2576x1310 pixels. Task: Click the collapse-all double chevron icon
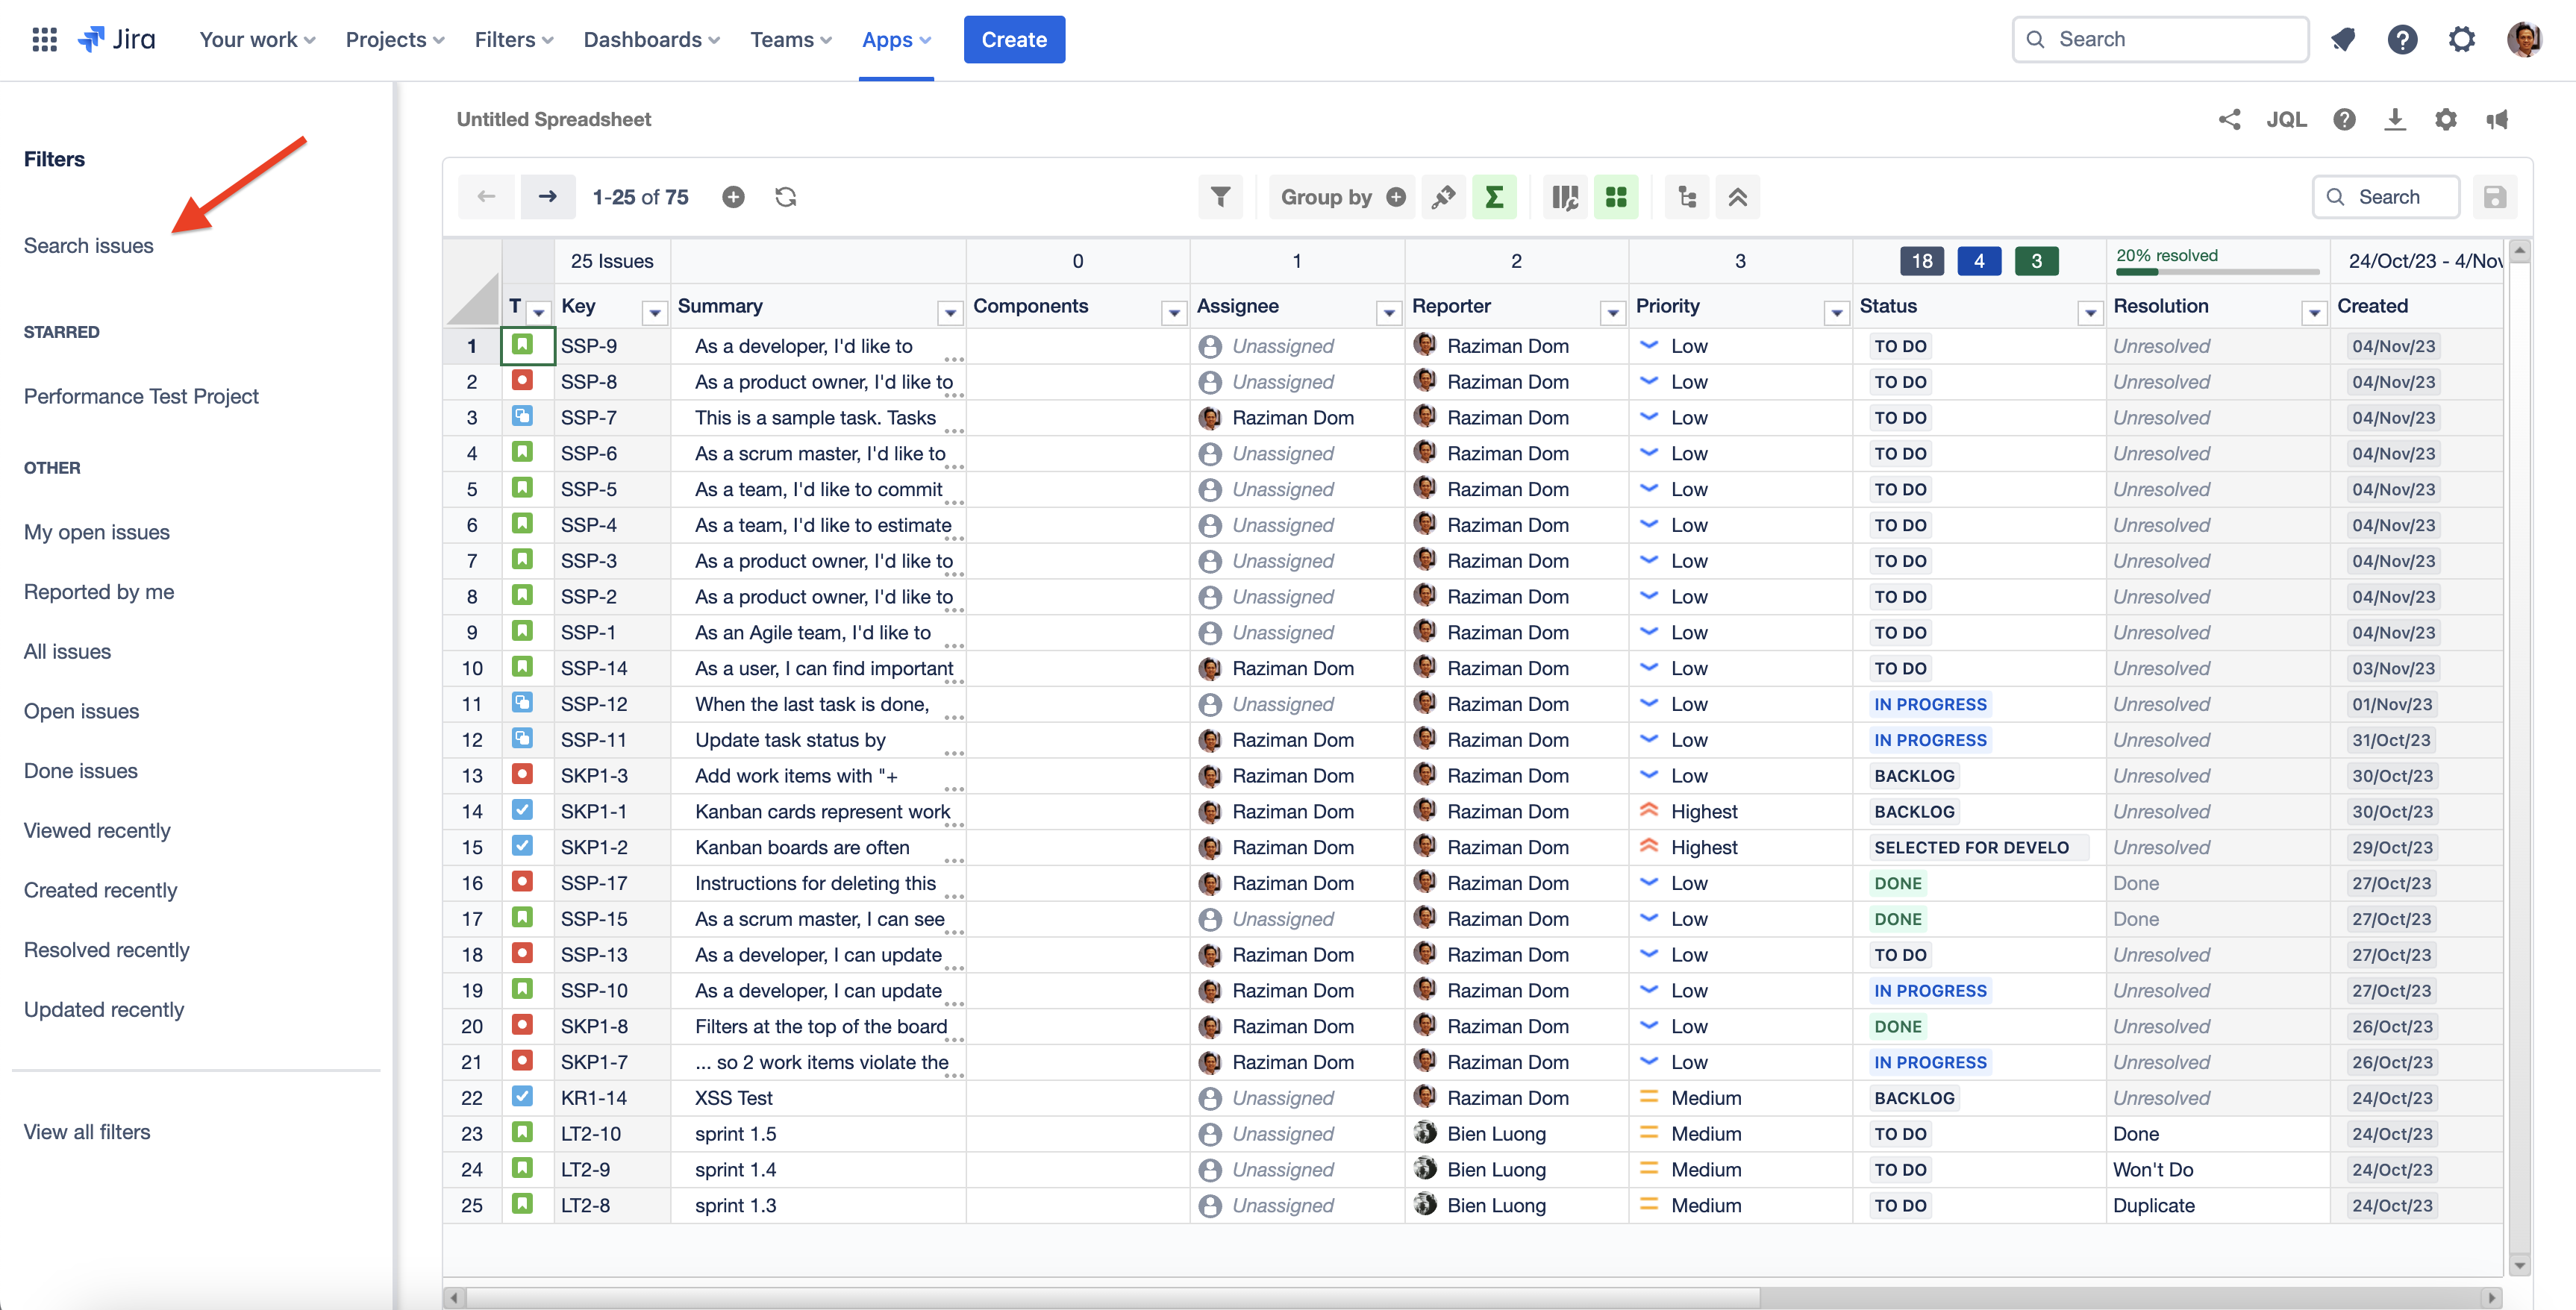pos(1737,197)
